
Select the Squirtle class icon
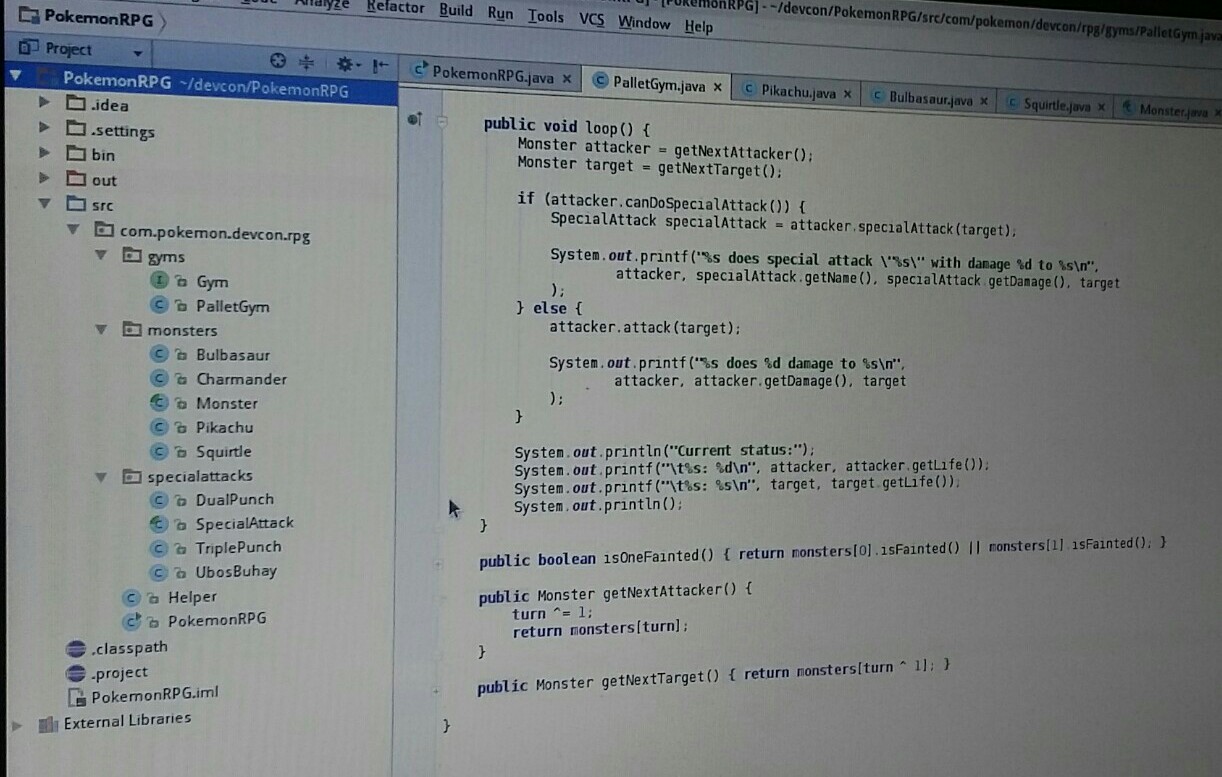pyautogui.click(x=158, y=451)
